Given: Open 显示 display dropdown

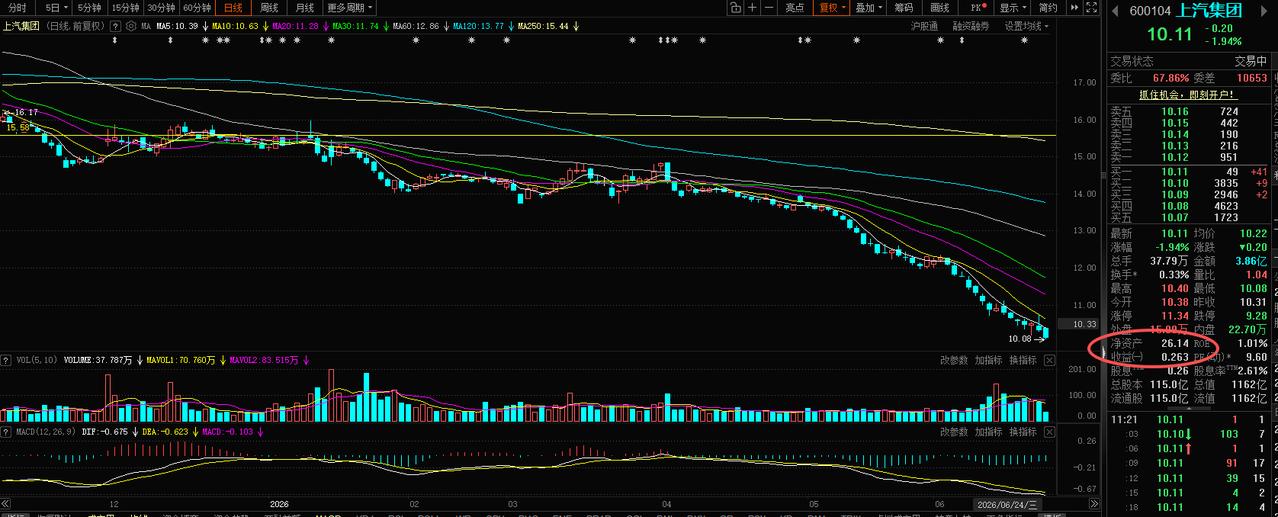Looking at the screenshot, I should tap(1012, 8).
